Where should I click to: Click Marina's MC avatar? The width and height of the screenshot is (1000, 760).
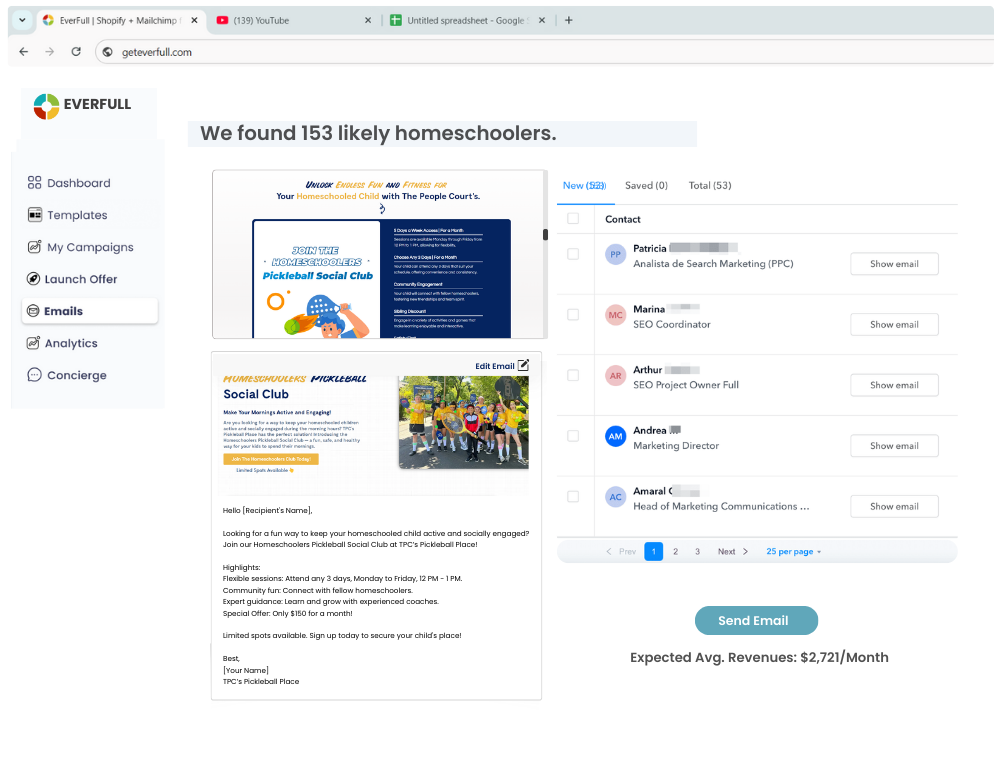[615, 315]
